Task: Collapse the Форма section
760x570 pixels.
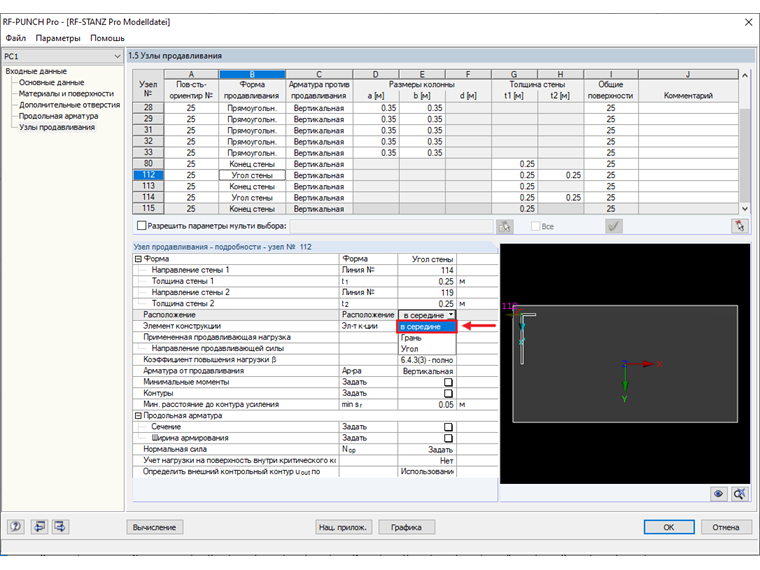Action: 138,259
